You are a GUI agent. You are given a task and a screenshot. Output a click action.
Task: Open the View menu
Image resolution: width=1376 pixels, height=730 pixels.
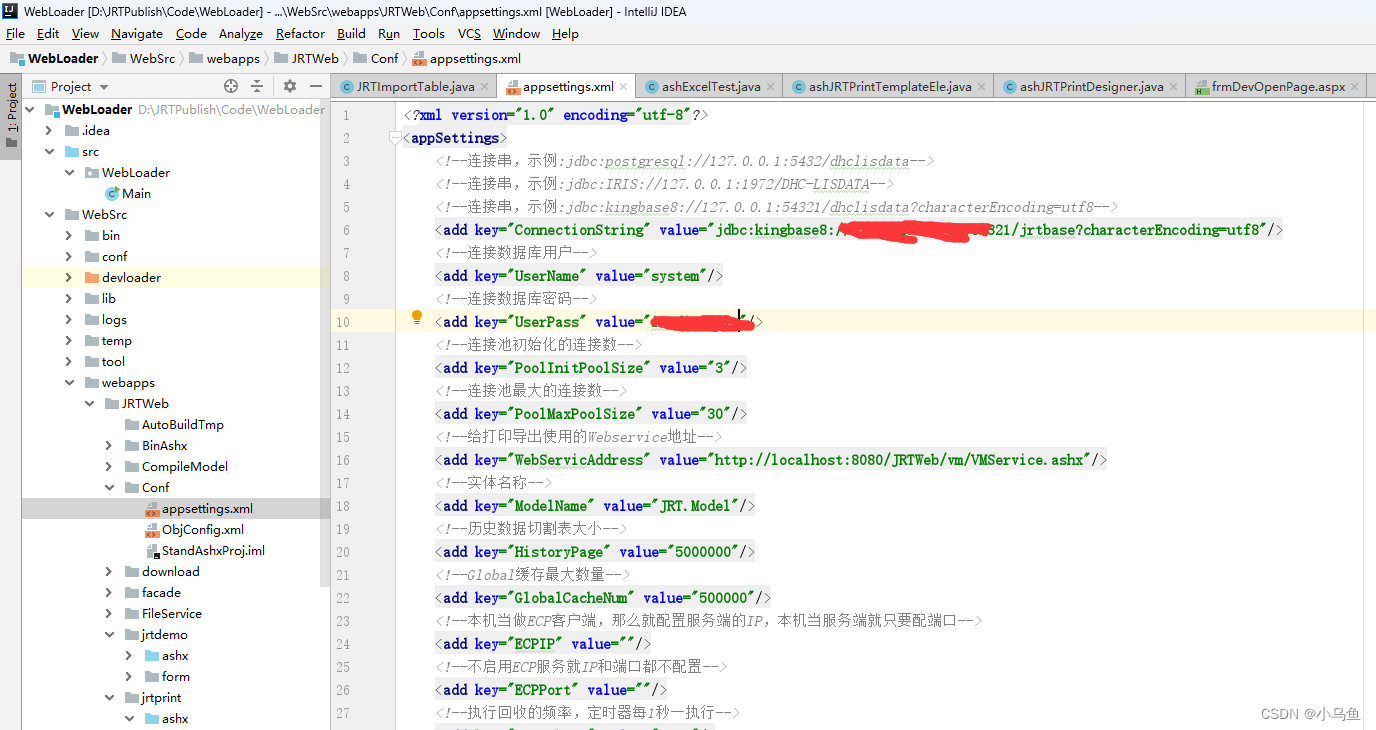(x=85, y=33)
